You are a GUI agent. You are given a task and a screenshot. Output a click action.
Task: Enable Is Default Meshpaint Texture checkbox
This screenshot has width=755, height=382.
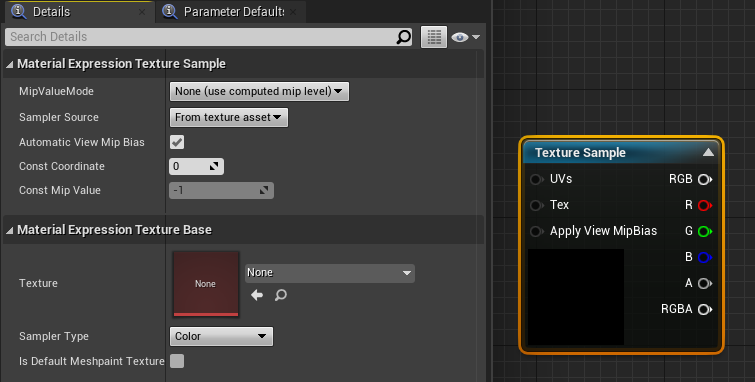(177, 361)
